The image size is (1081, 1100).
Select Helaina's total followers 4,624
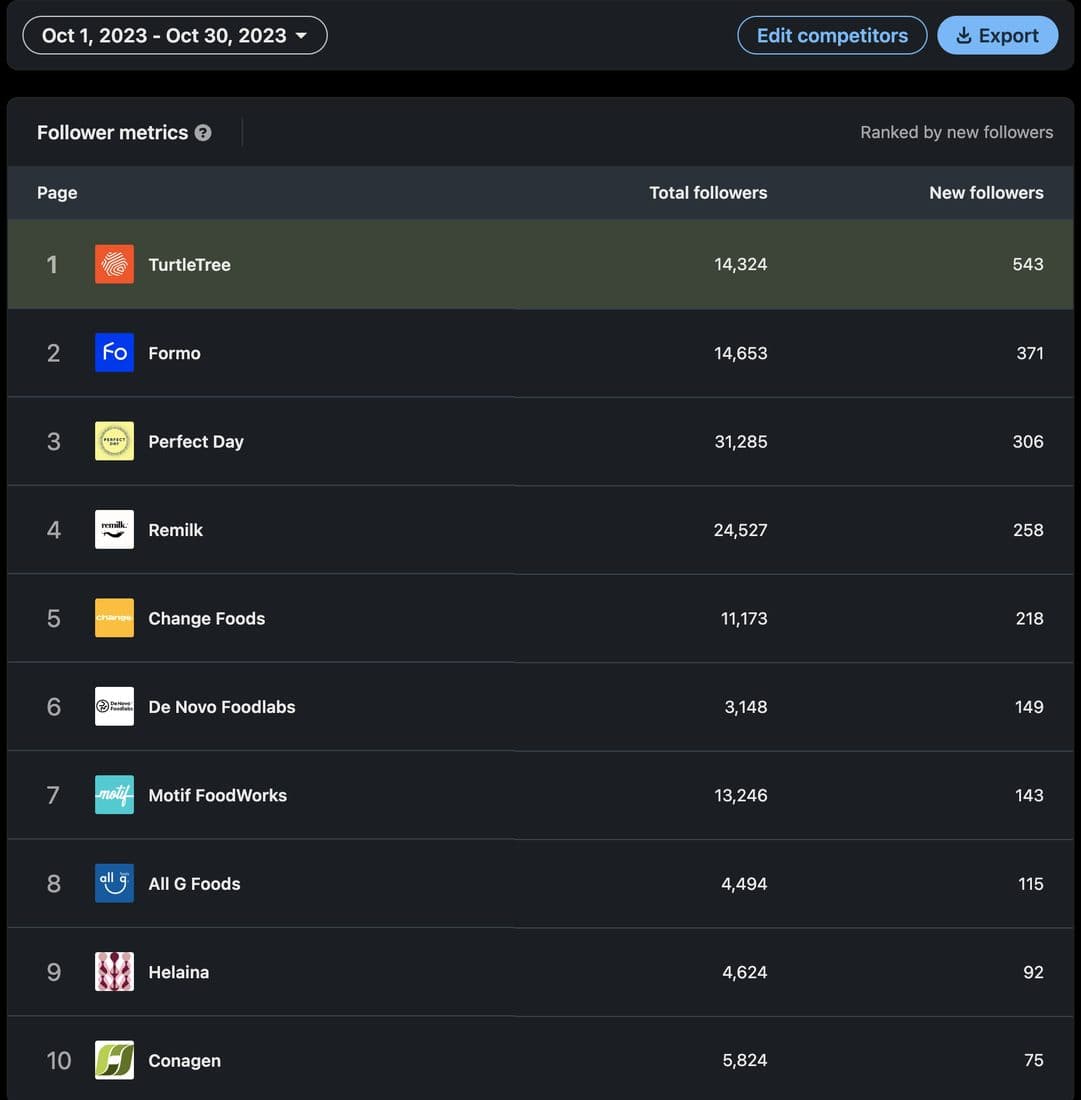(x=744, y=972)
